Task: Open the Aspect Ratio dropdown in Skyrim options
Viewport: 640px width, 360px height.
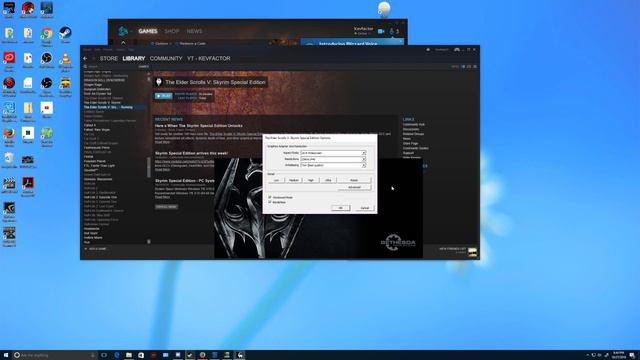Action: [x=333, y=153]
